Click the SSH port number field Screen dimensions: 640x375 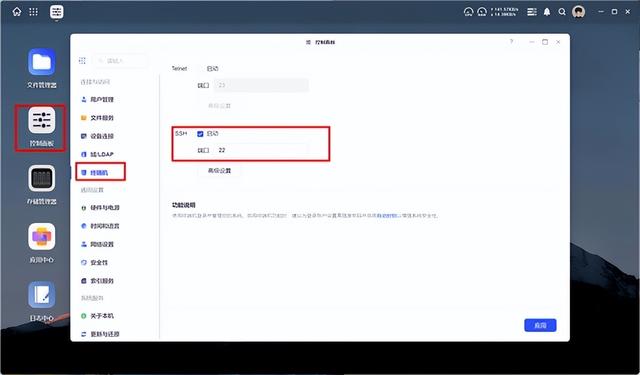click(x=261, y=150)
